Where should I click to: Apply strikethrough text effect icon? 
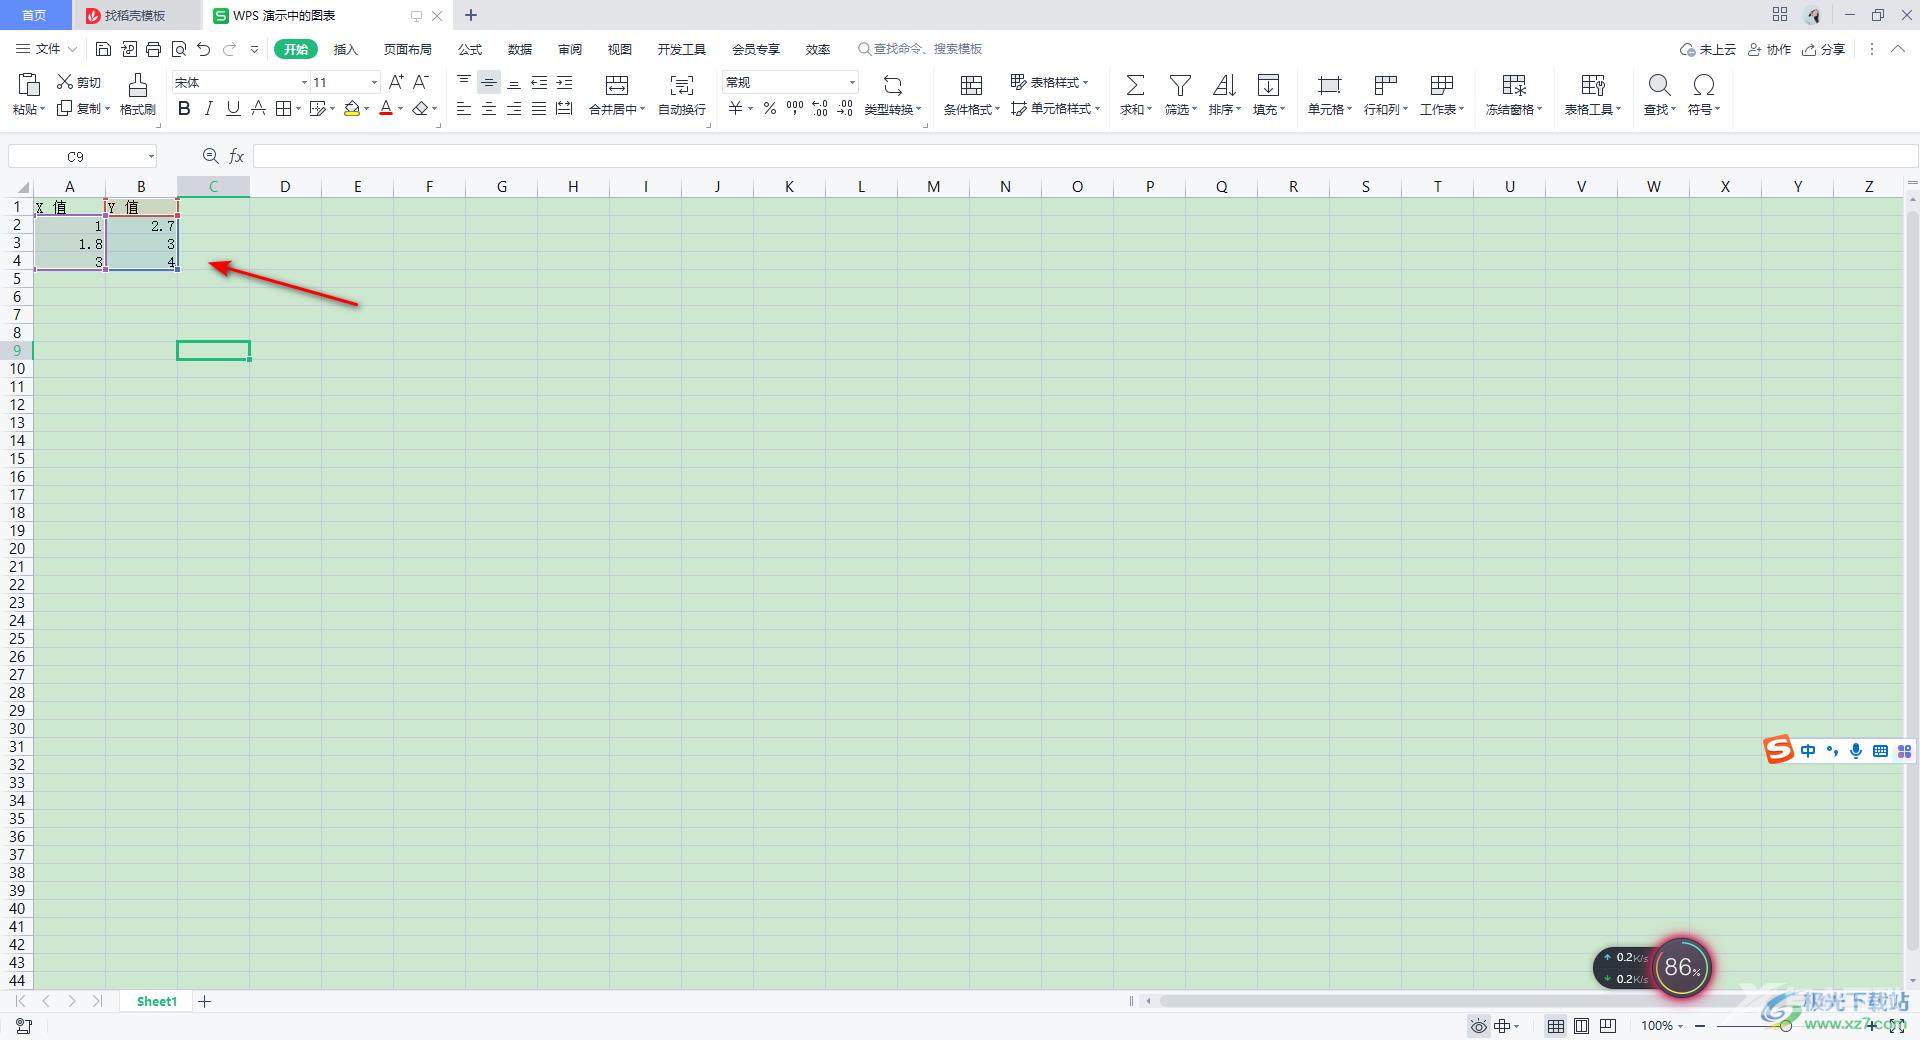[258, 108]
